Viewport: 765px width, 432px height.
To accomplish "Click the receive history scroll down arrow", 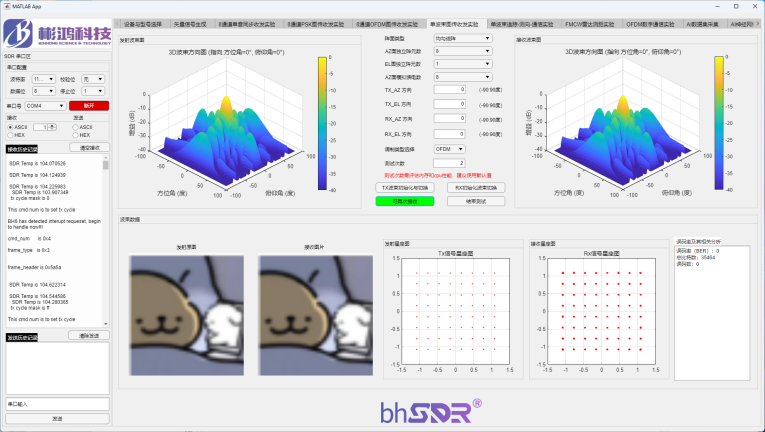I will 105,324.
